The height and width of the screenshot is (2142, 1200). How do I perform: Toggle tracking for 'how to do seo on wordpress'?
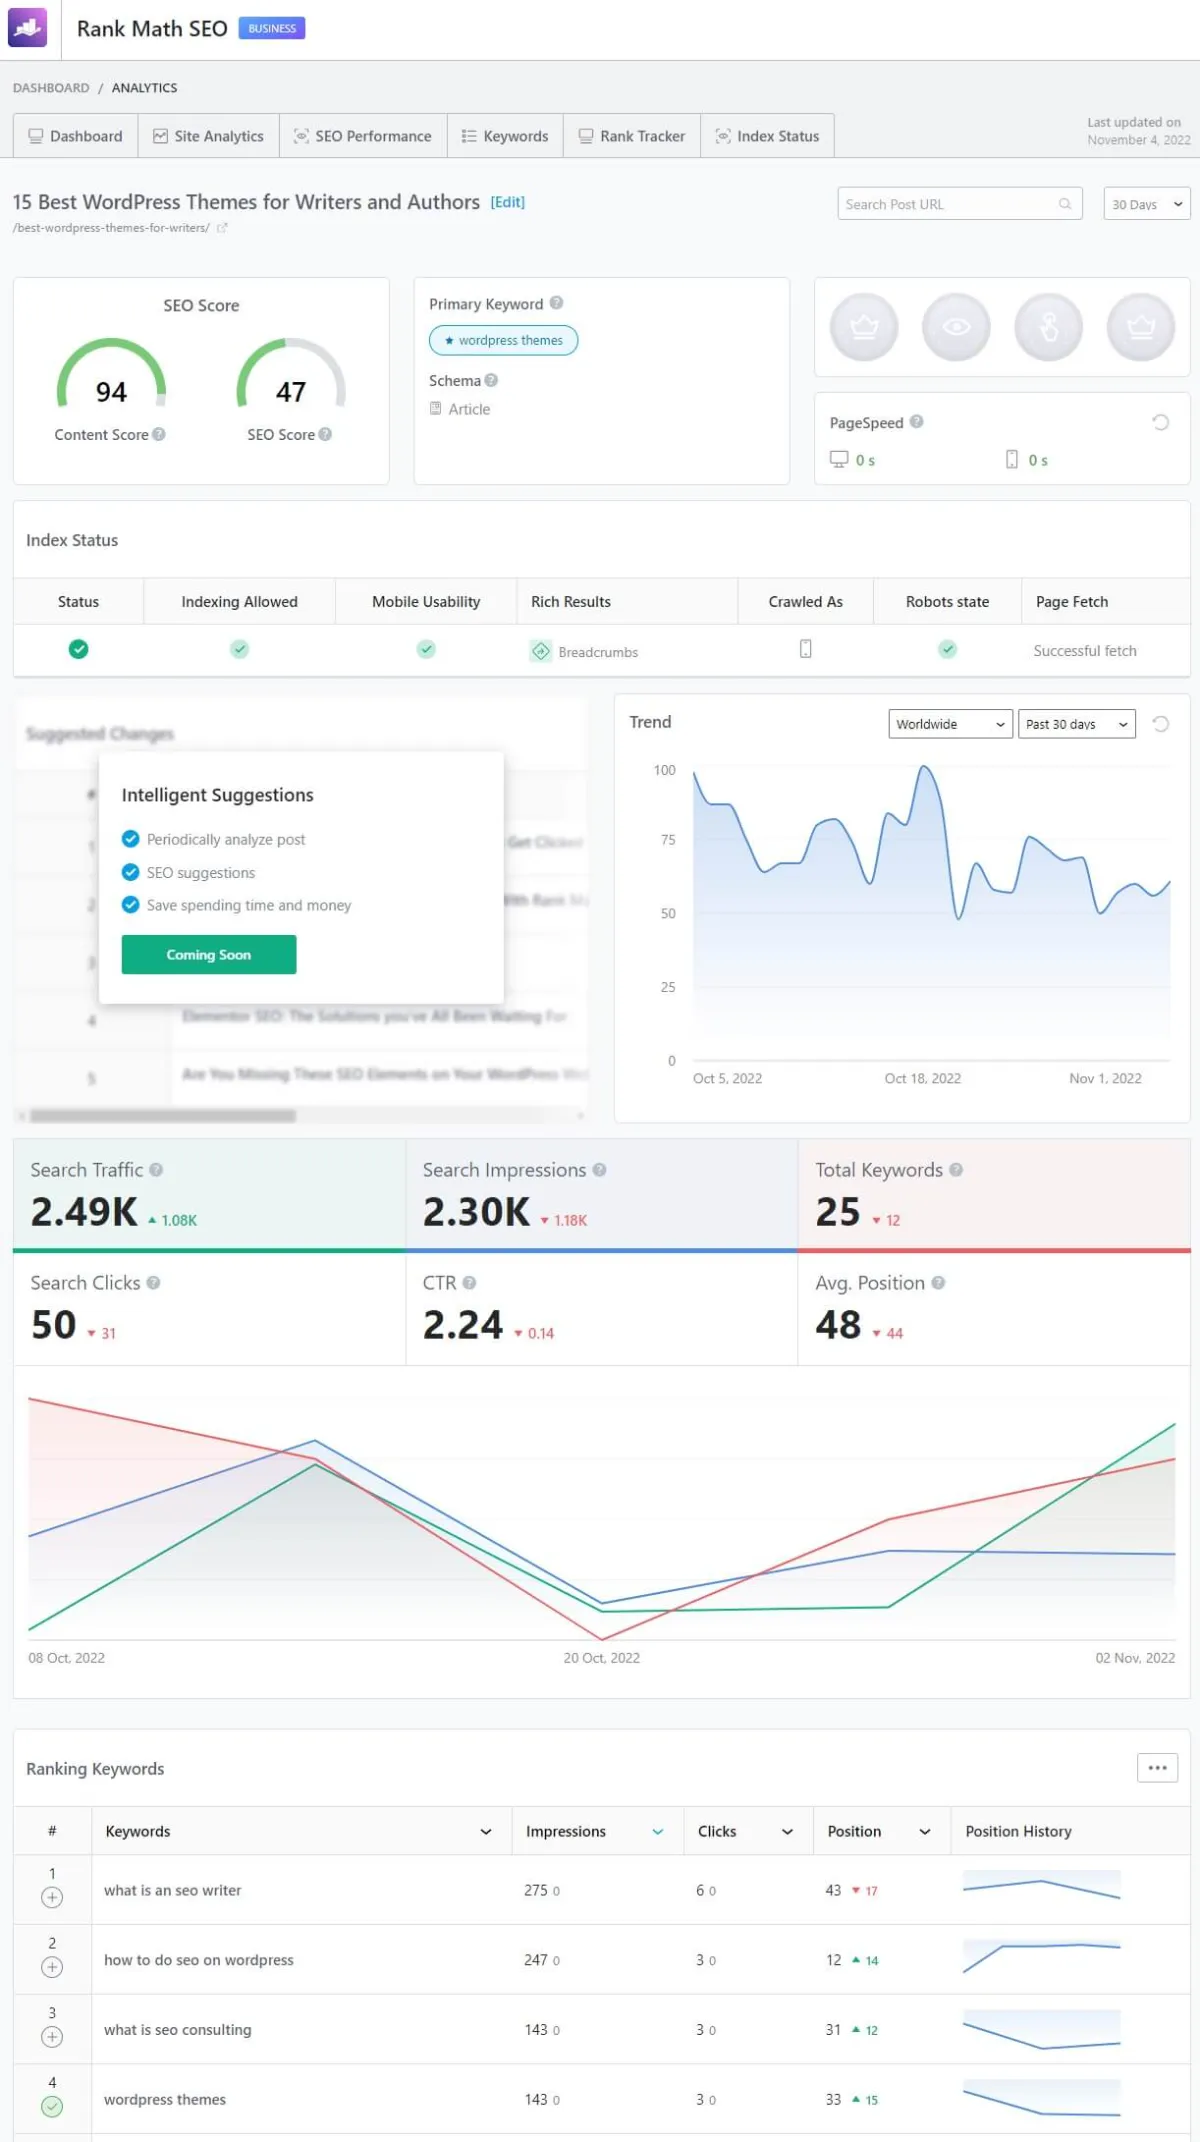pos(52,1967)
